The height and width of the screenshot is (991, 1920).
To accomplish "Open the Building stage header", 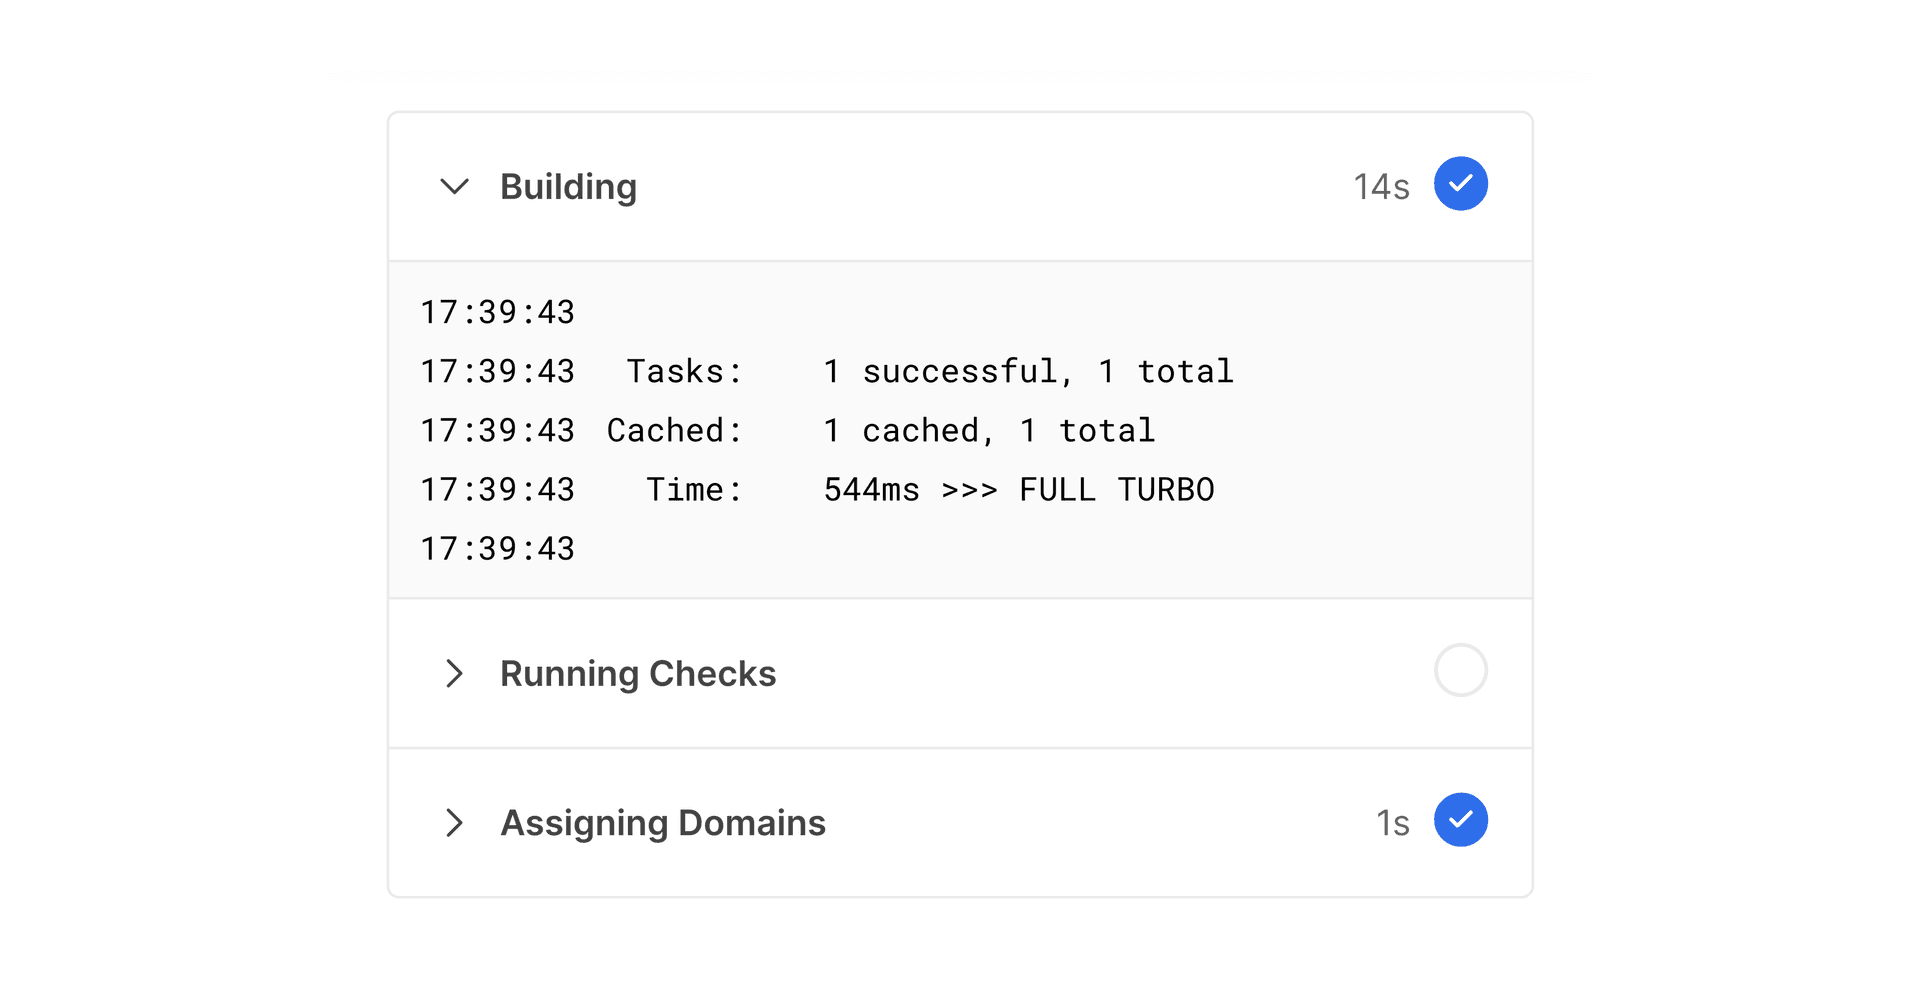I will pyautogui.click(x=568, y=187).
